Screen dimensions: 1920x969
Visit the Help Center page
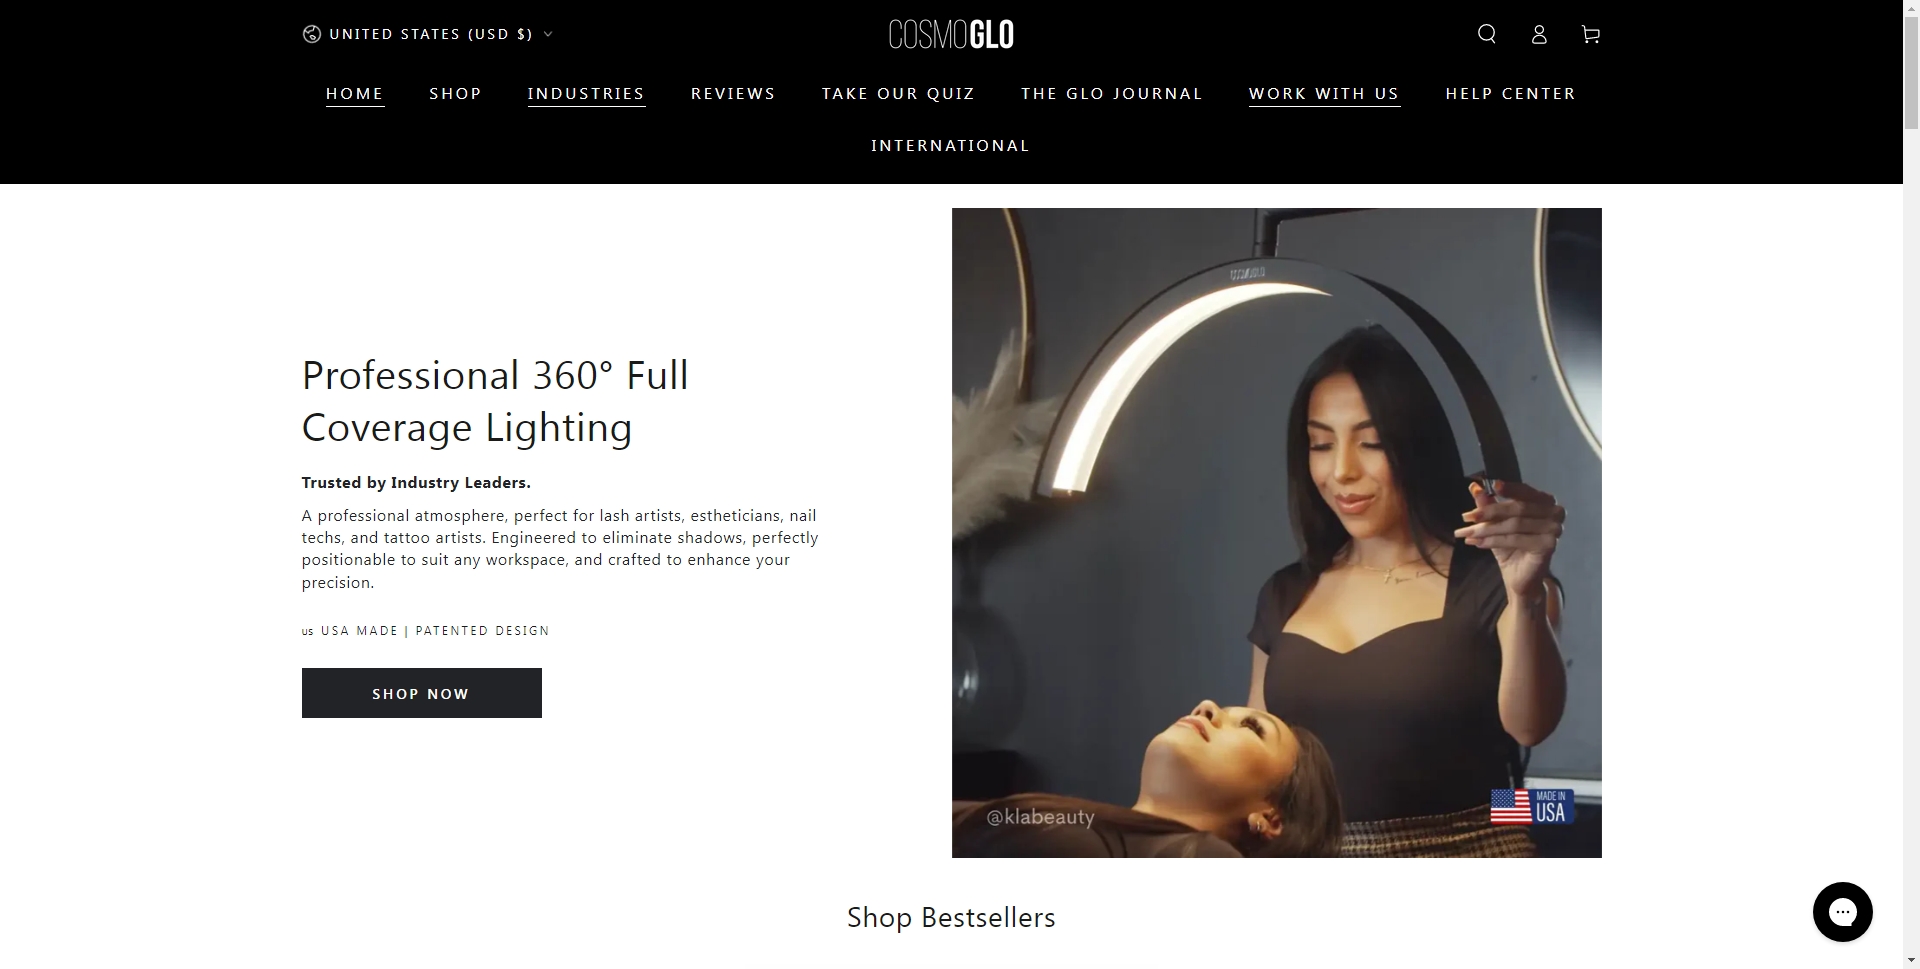click(x=1511, y=93)
